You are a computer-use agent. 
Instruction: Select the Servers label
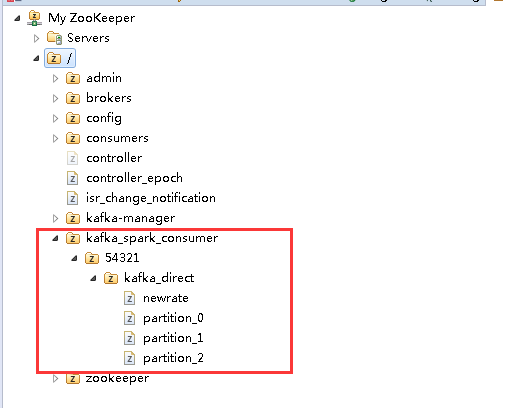tap(88, 38)
